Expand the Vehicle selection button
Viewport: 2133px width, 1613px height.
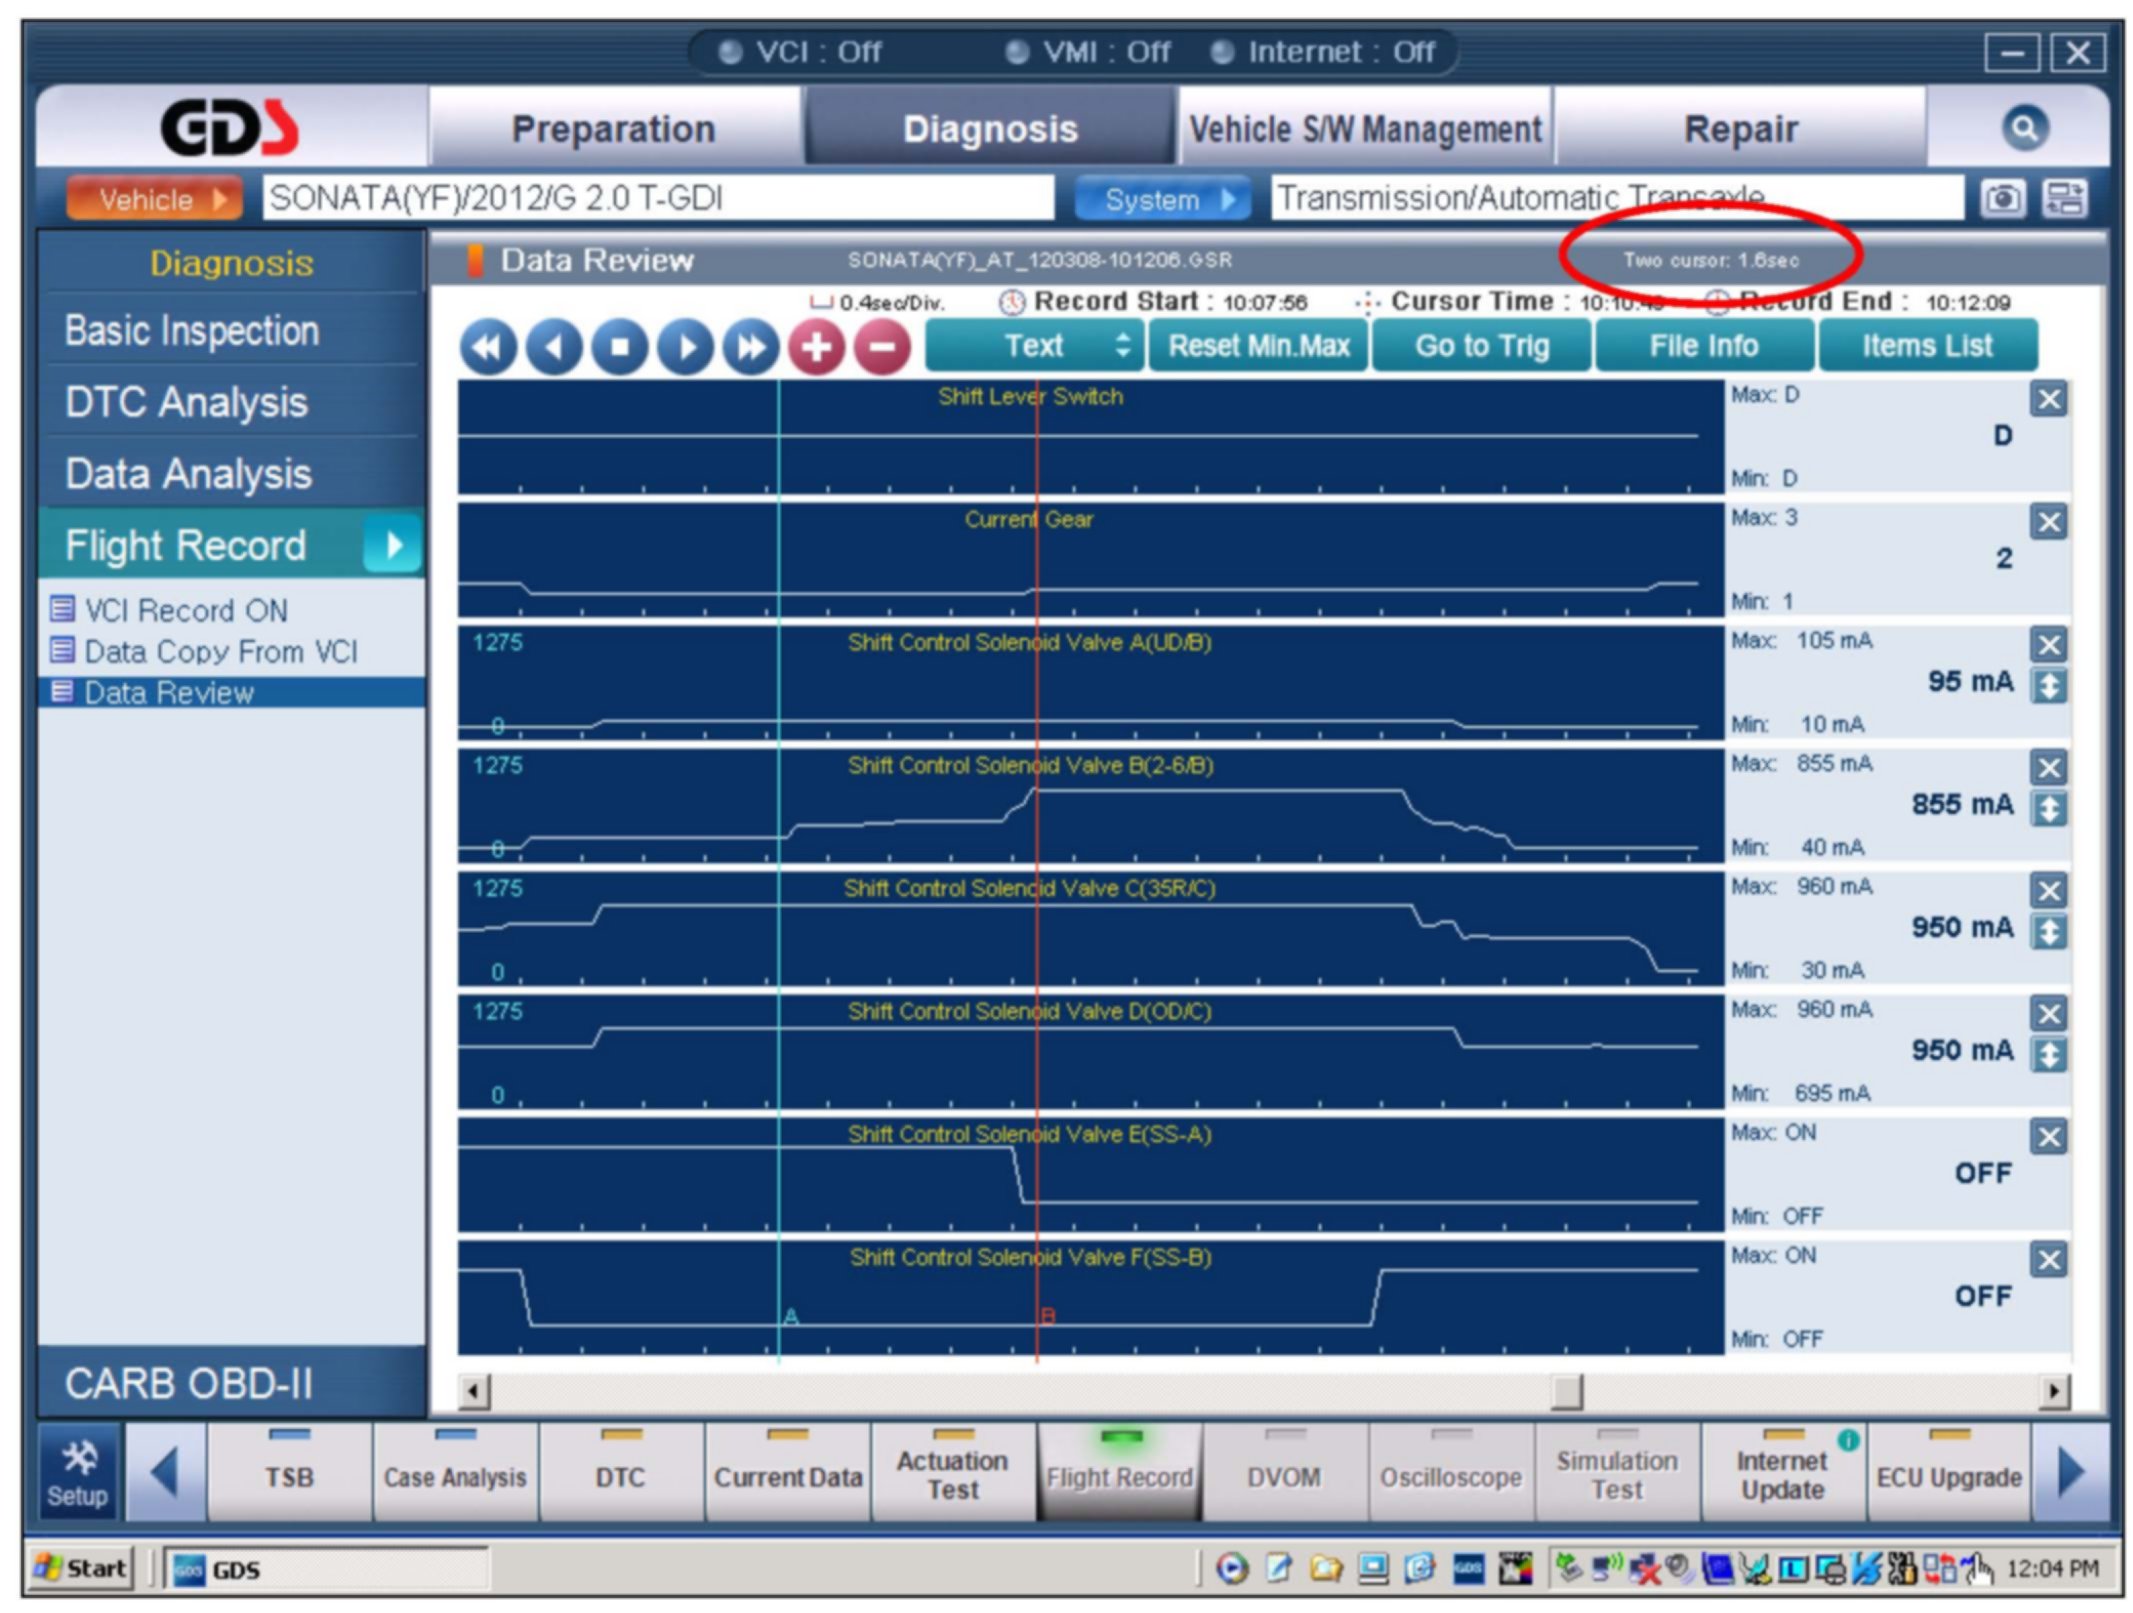155,199
